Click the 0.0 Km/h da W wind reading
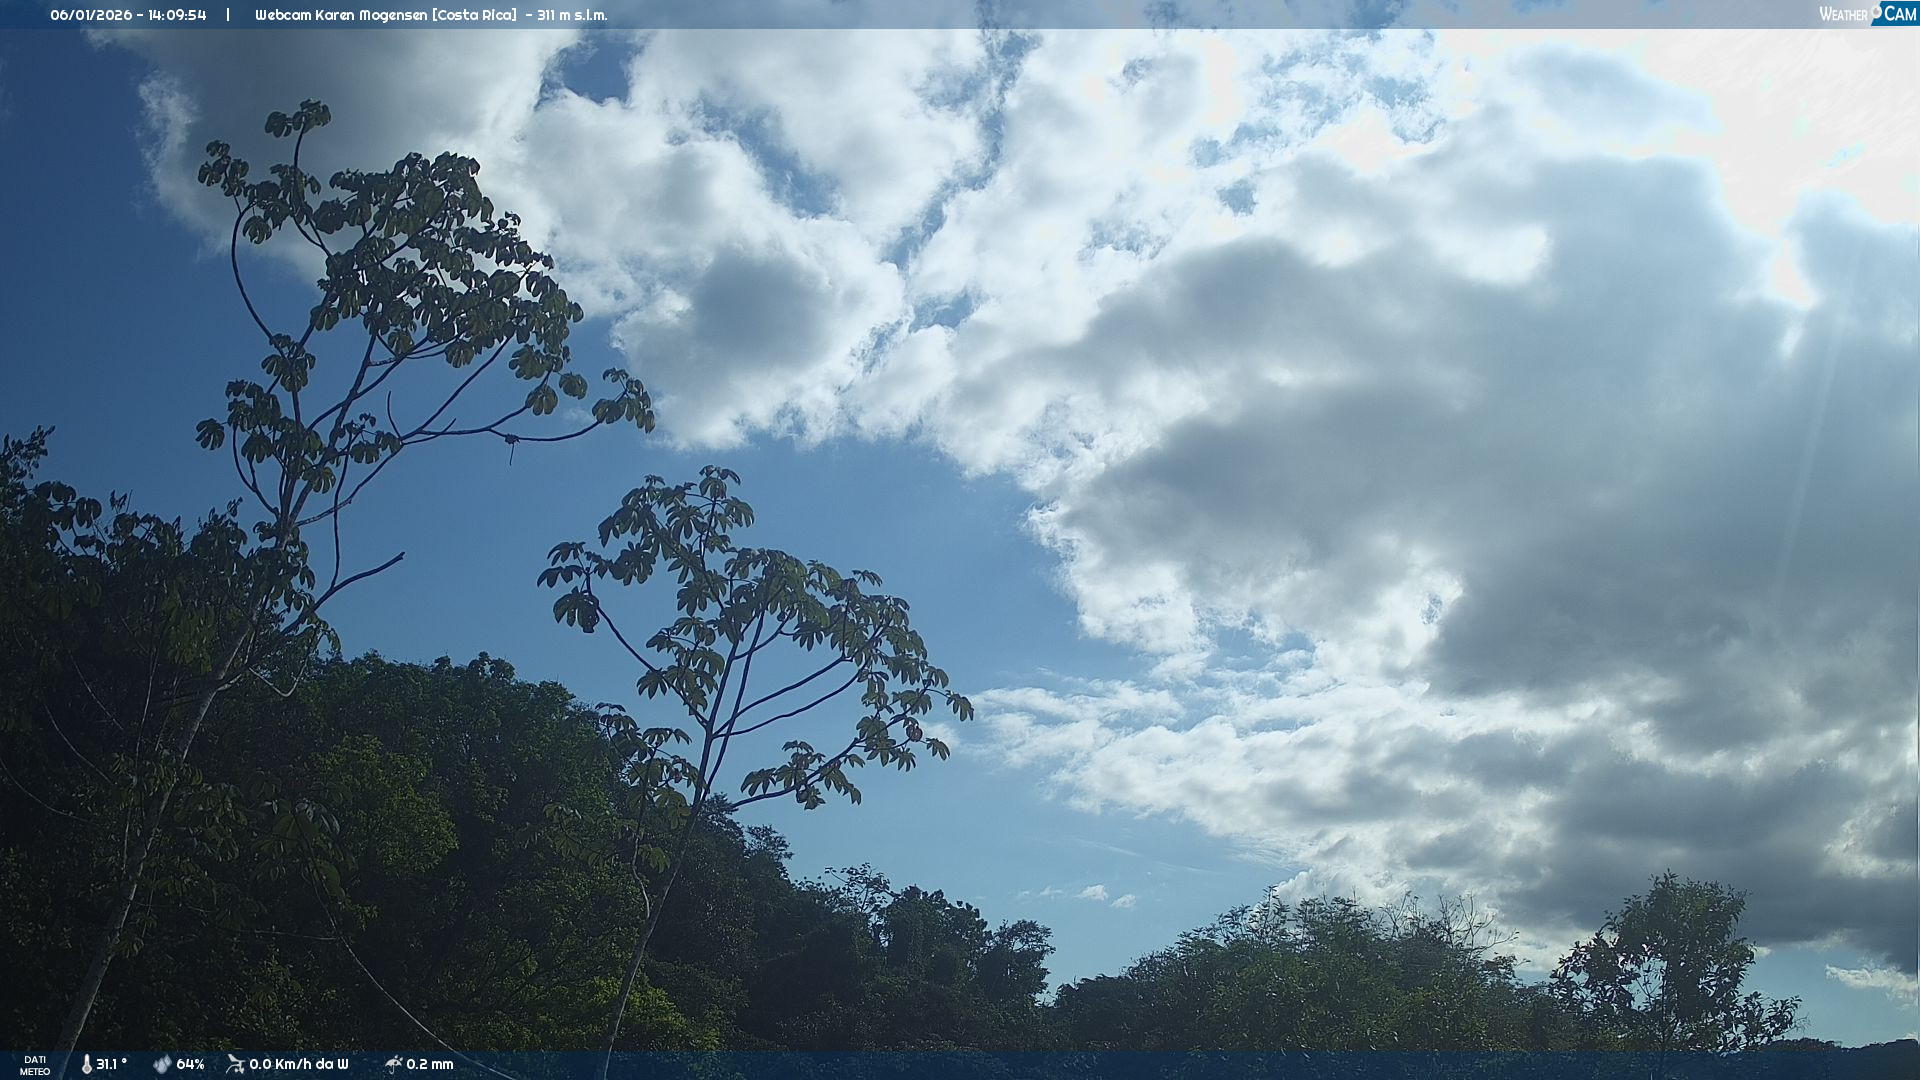1920x1080 pixels. coord(298,1064)
